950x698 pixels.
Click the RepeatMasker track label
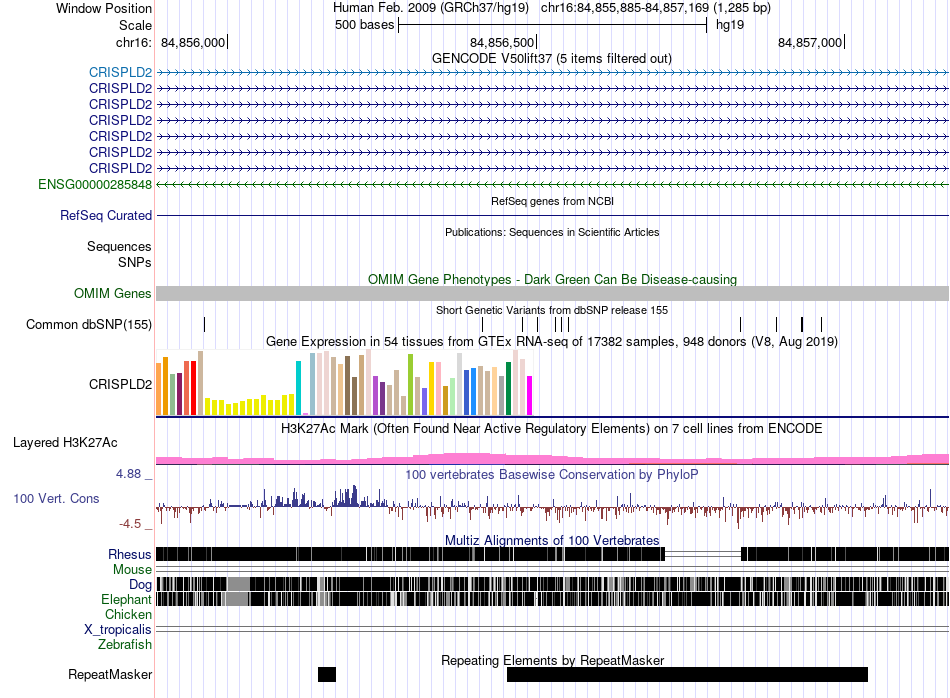pos(110,674)
